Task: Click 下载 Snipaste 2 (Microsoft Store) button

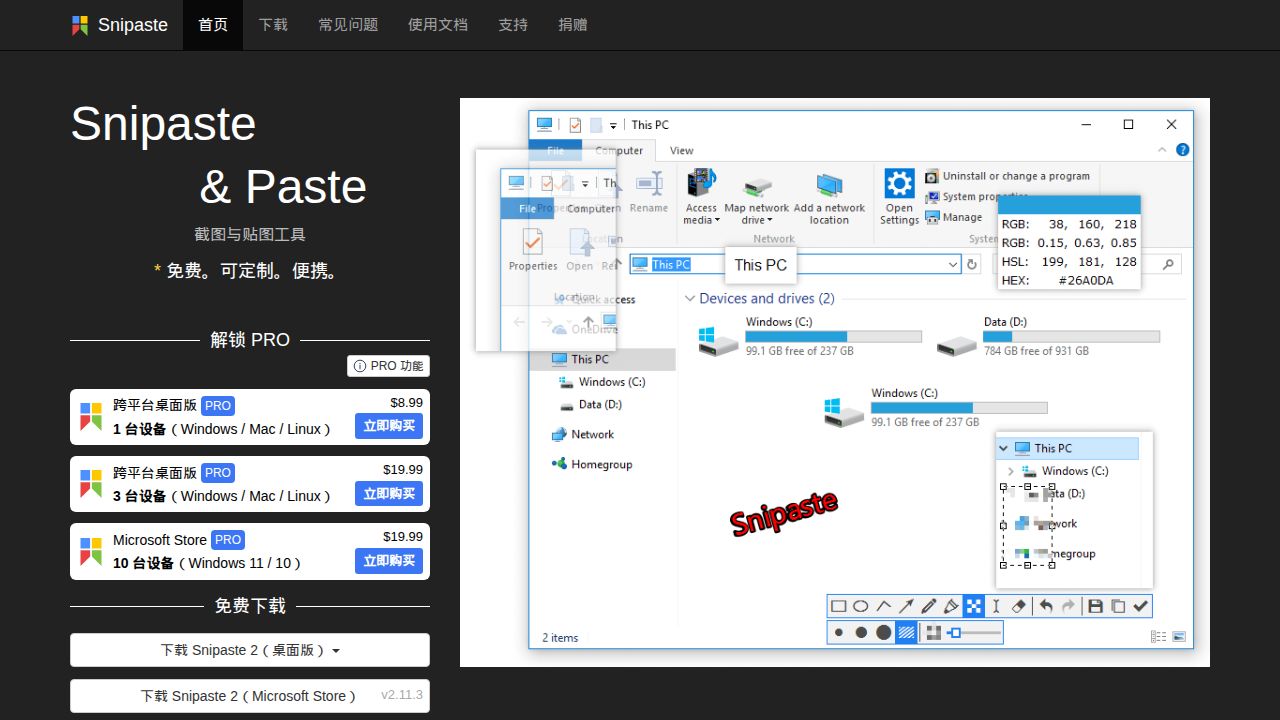Action: tap(250, 696)
